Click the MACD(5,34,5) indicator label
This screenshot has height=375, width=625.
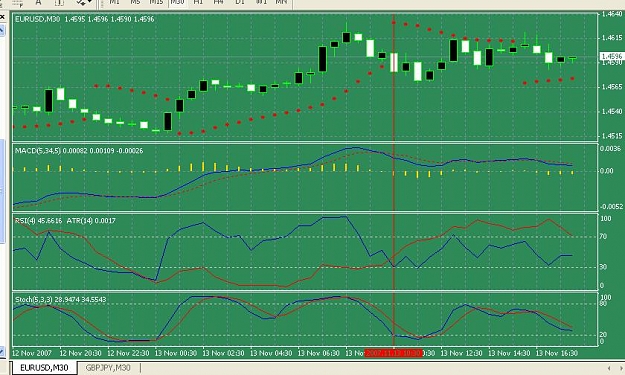click(79, 151)
